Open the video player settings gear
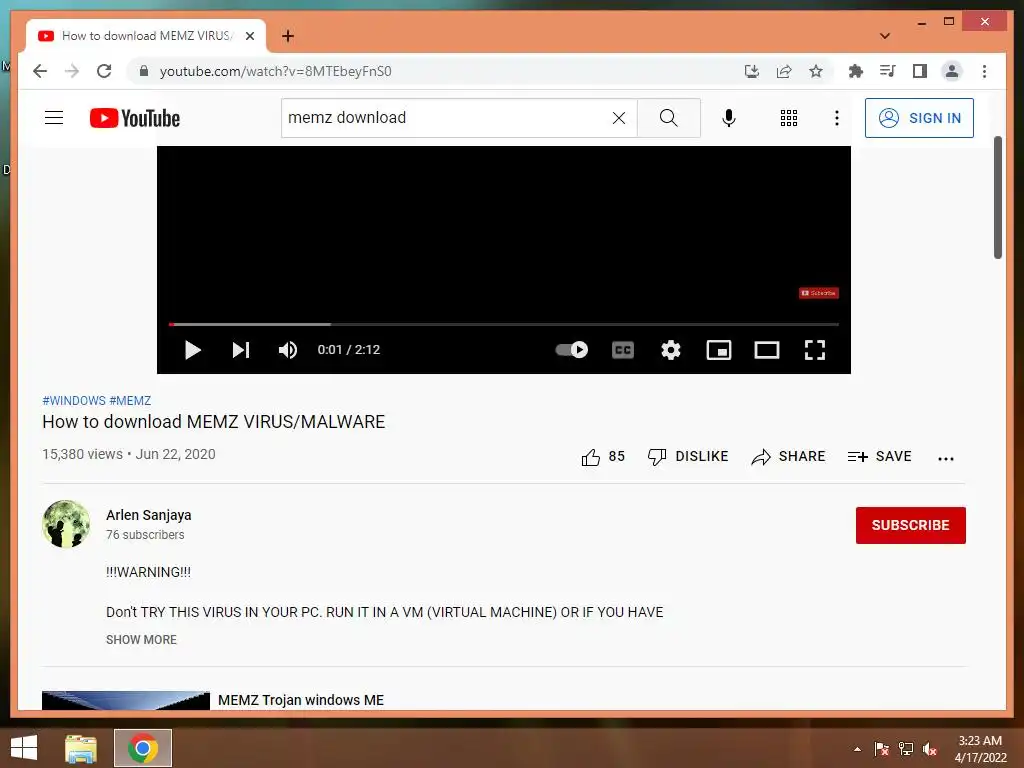 click(x=671, y=350)
